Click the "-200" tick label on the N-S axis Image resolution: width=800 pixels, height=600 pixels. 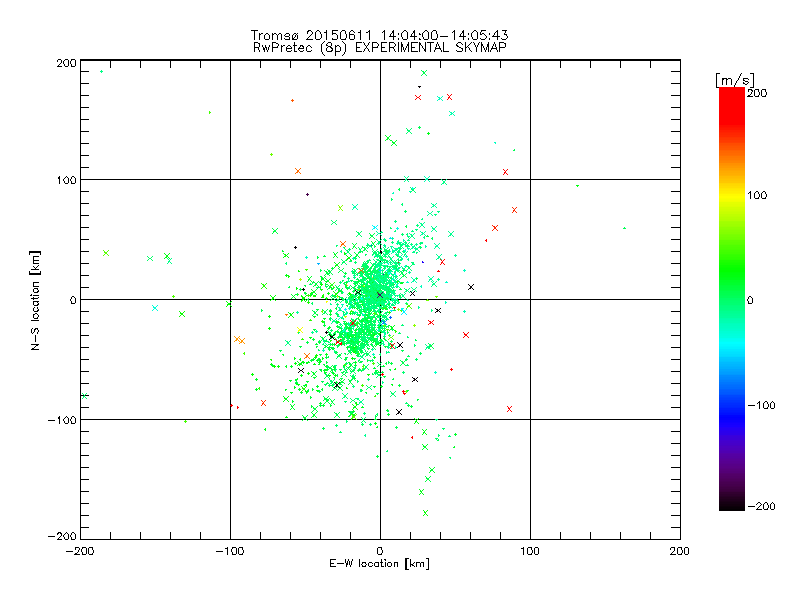click(x=62, y=536)
